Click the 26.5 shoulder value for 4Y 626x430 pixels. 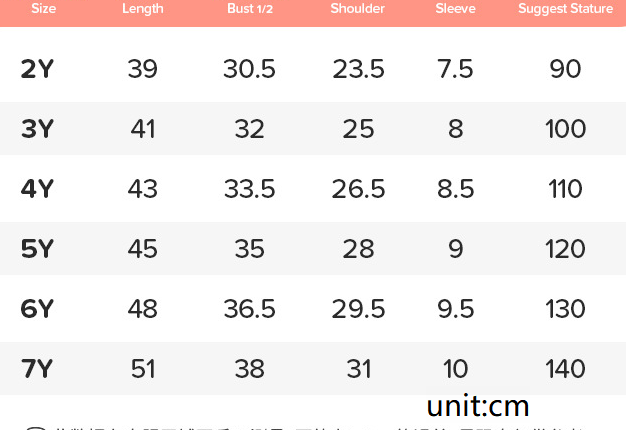[358, 188]
